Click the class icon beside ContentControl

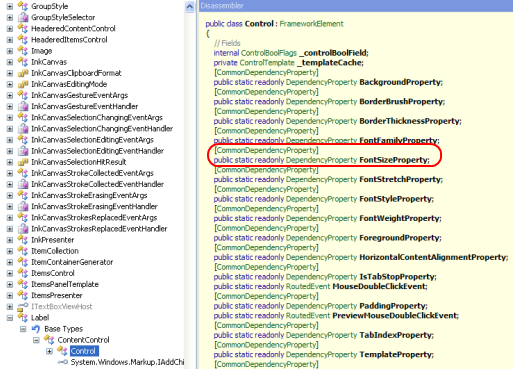click(x=49, y=340)
